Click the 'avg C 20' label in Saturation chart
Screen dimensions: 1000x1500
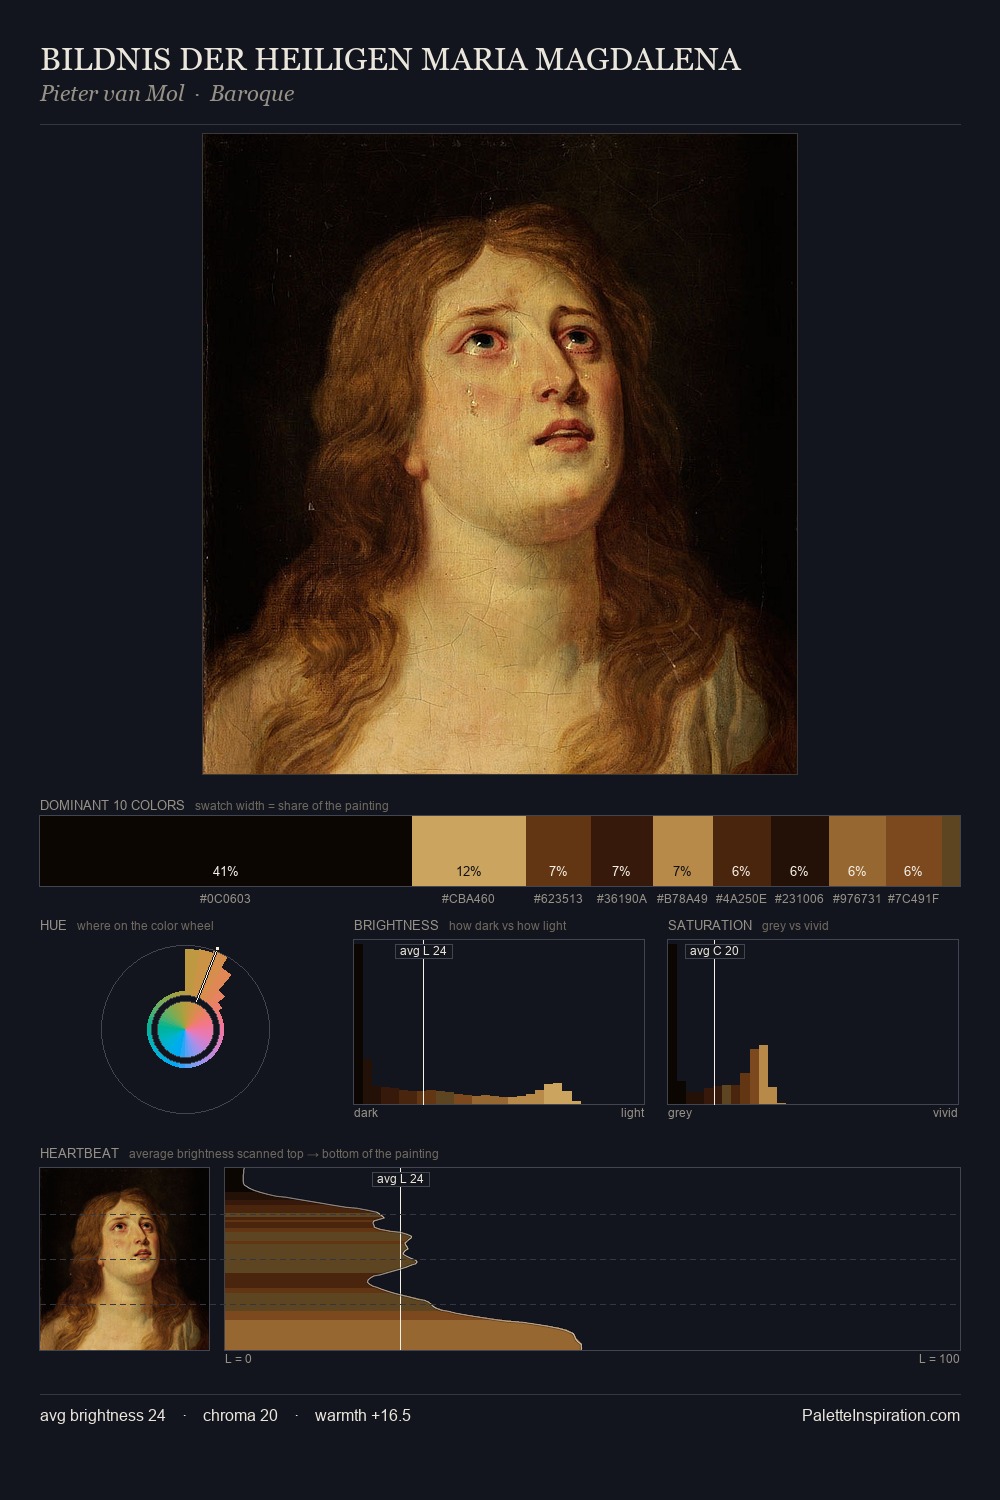click(714, 951)
